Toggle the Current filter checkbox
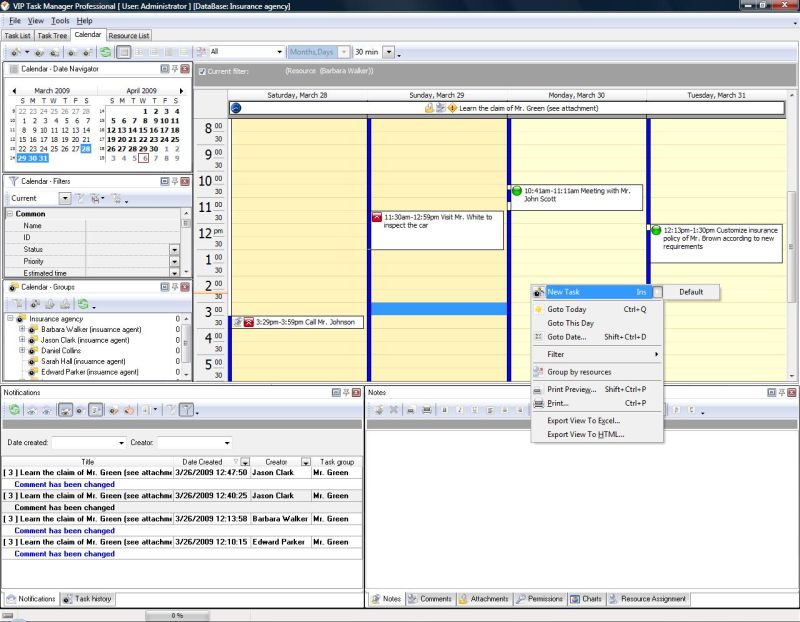The image size is (800, 622). point(202,70)
